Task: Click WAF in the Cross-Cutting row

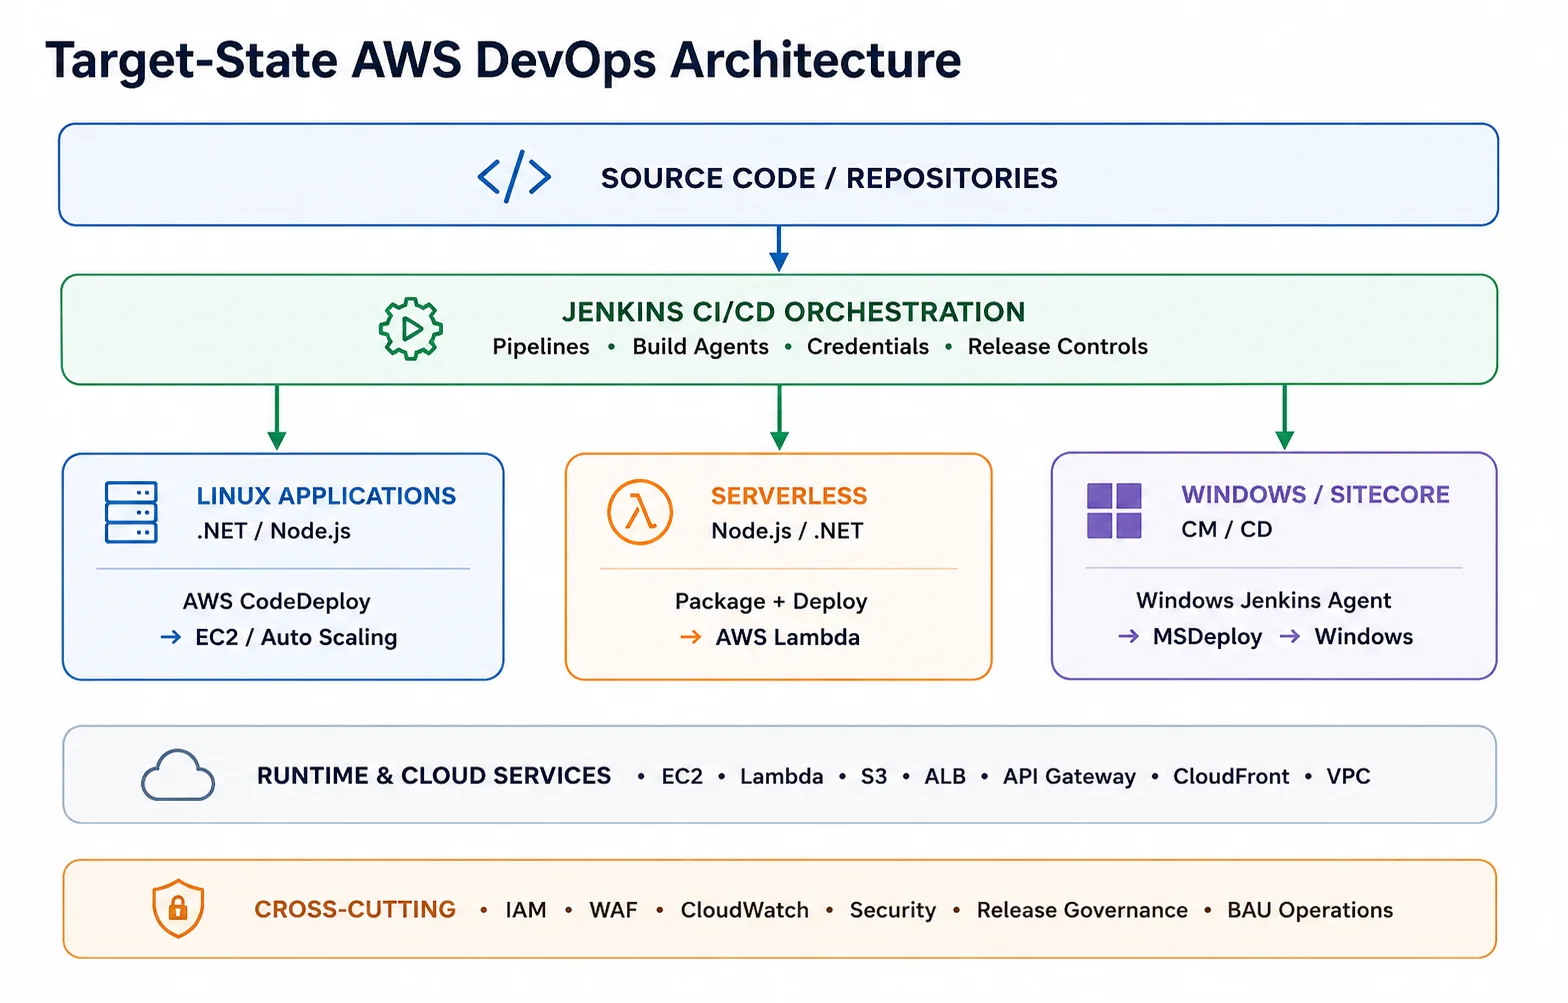Action: click(x=613, y=910)
